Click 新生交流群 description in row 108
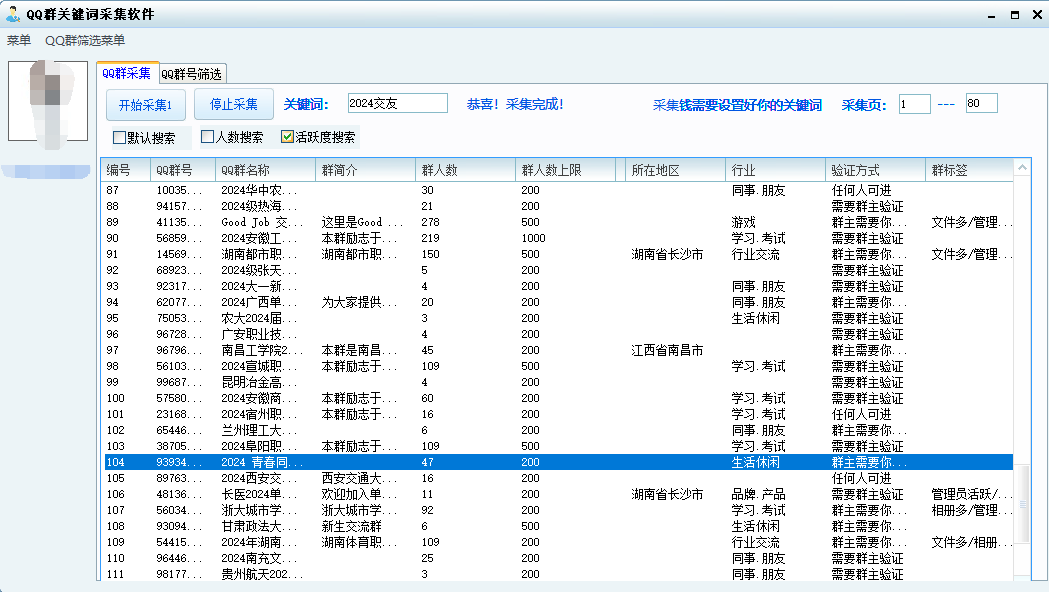This screenshot has height=592, width=1049. coord(352,526)
